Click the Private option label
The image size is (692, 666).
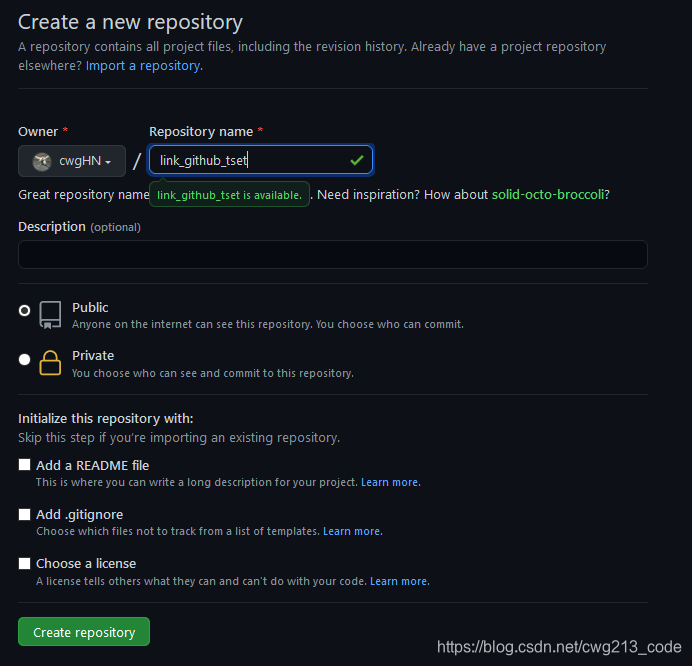click(93, 356)
